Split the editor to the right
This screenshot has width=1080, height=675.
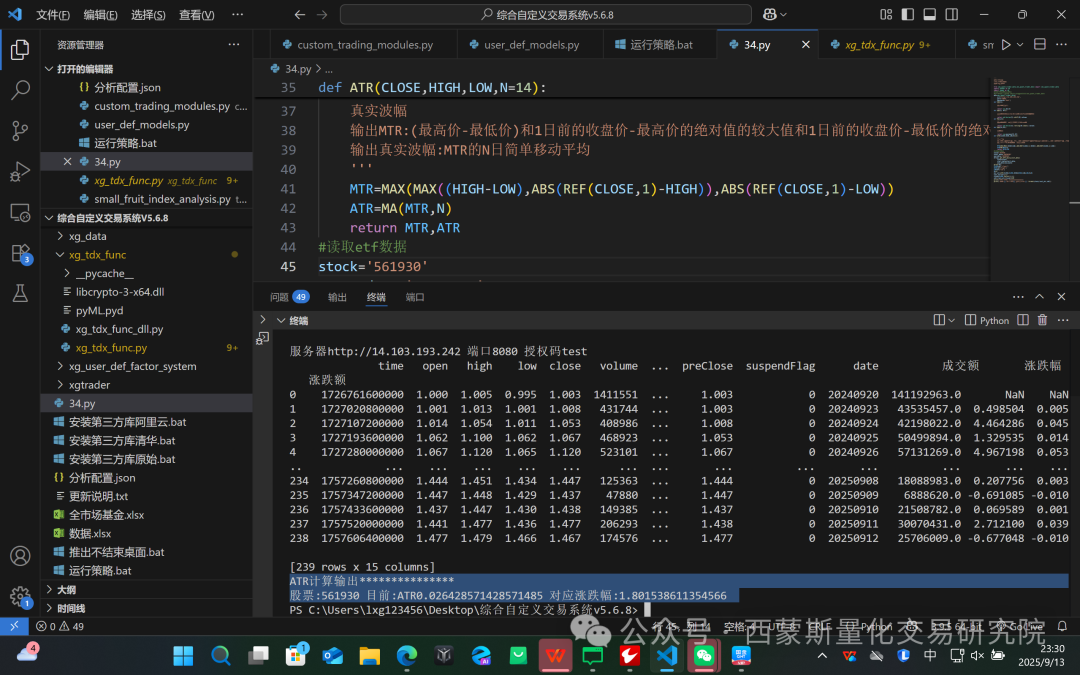1040,45
